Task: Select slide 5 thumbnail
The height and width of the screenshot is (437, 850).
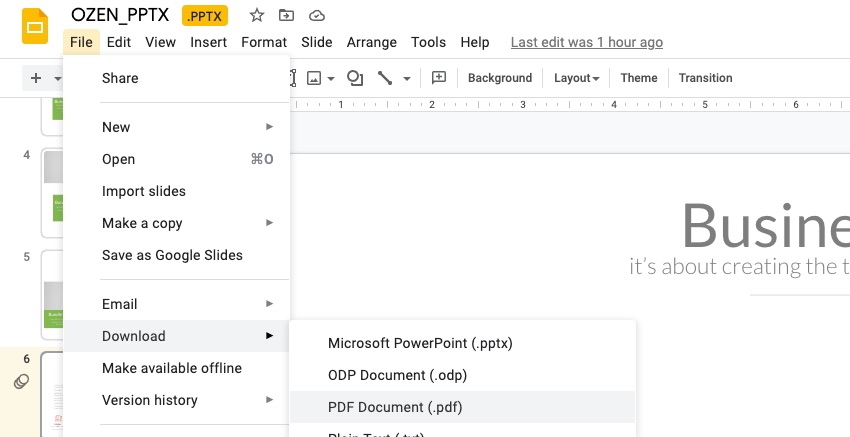Action: [52, 295]
